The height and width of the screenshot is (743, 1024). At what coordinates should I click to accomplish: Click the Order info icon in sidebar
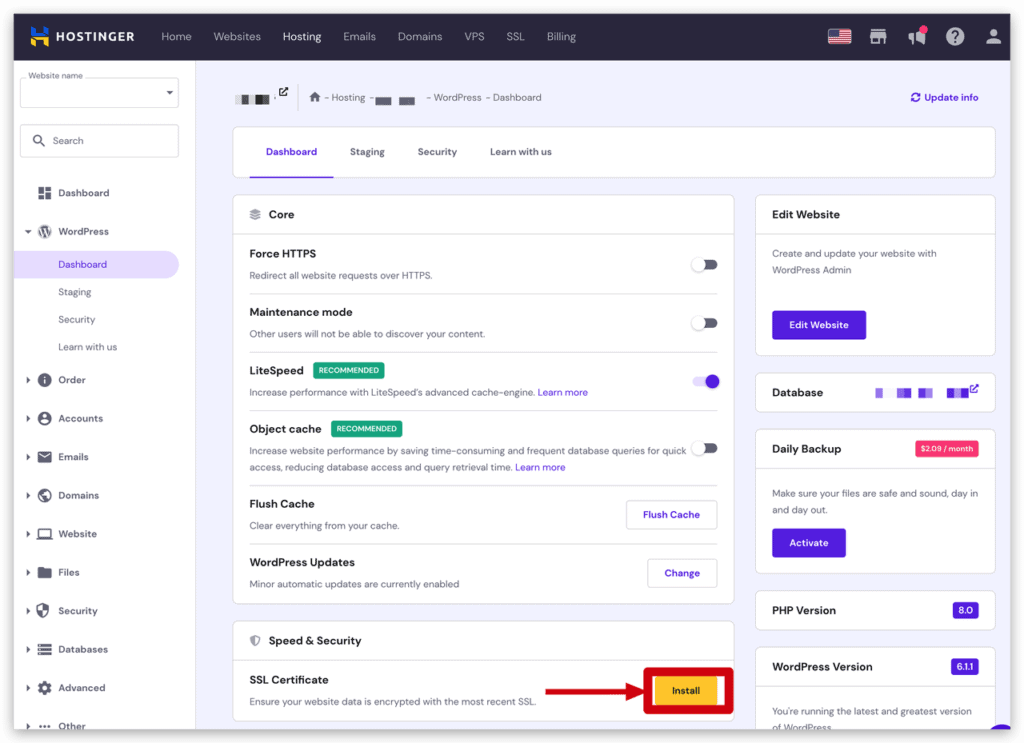click(44, 380)
